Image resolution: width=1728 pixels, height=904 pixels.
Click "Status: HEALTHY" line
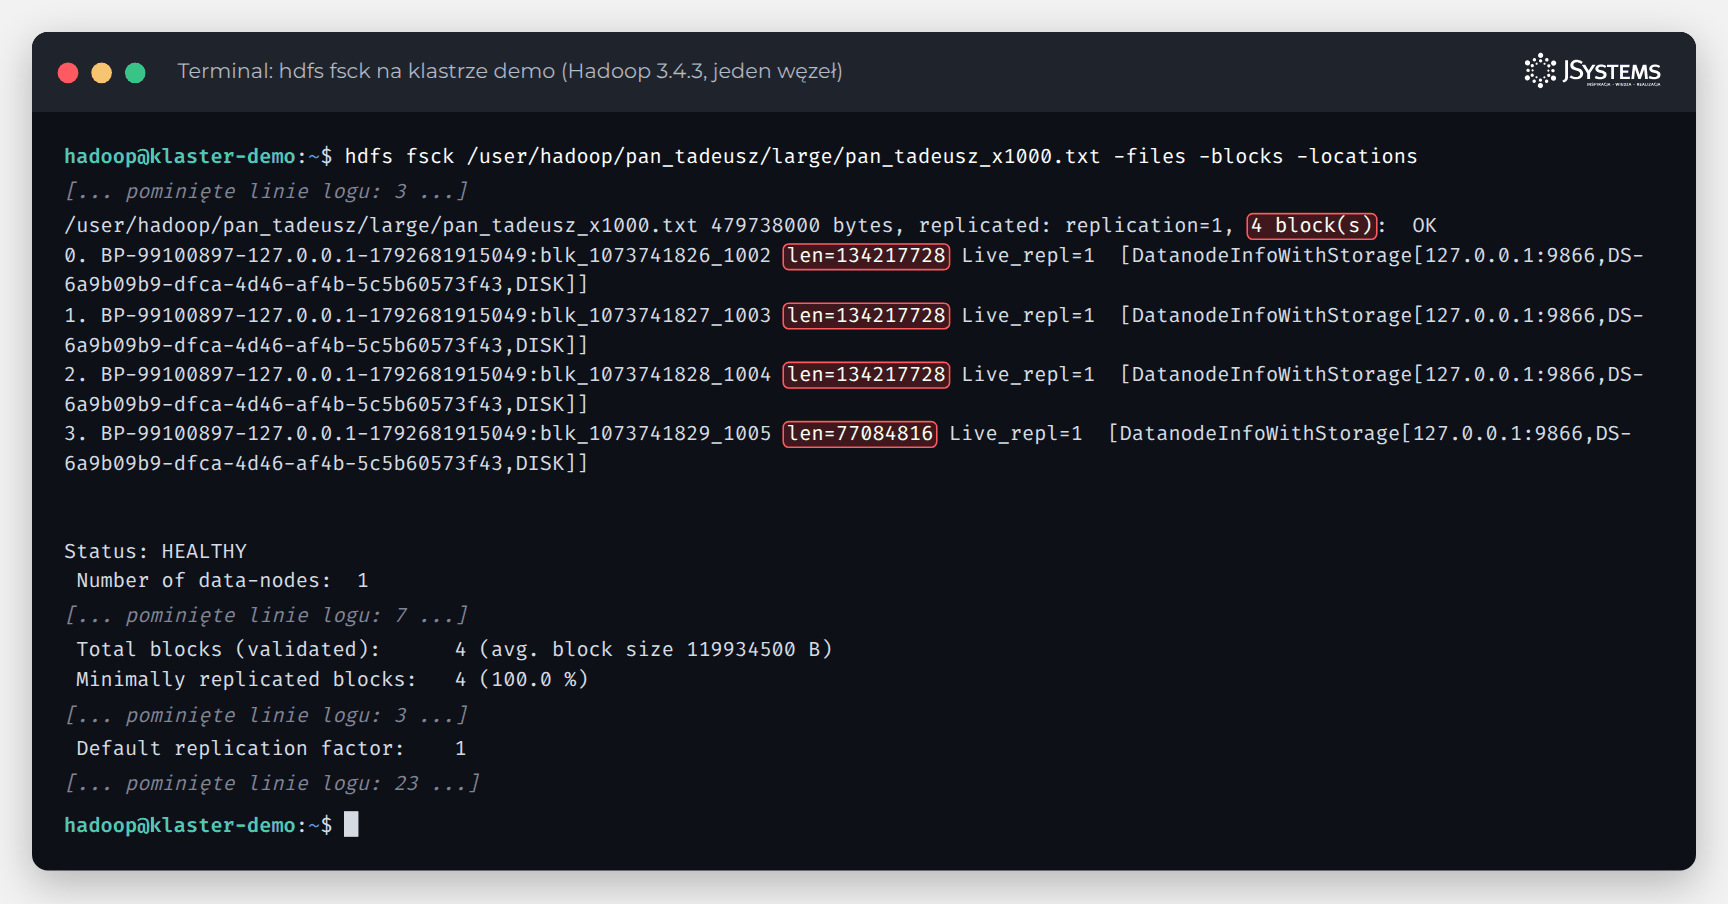coord(155,551)
